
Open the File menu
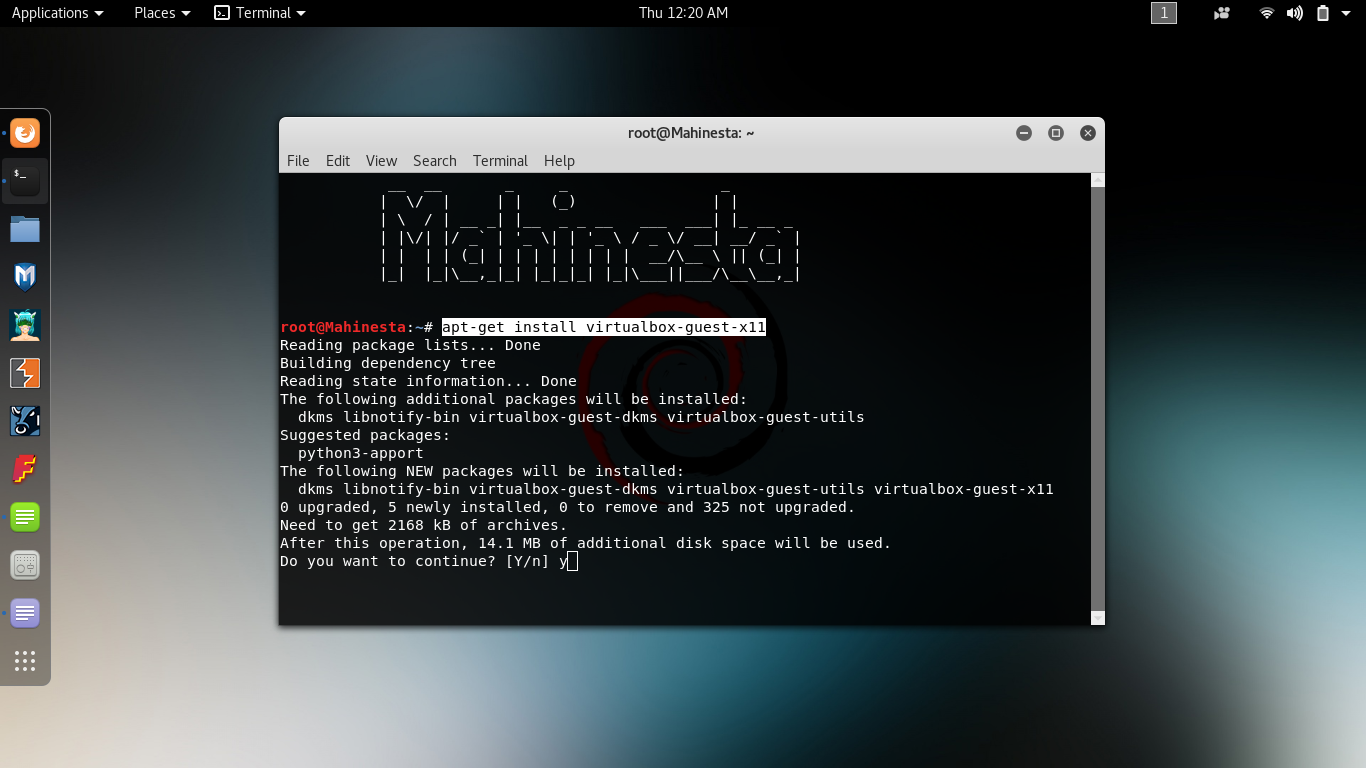tap(298, 161)
